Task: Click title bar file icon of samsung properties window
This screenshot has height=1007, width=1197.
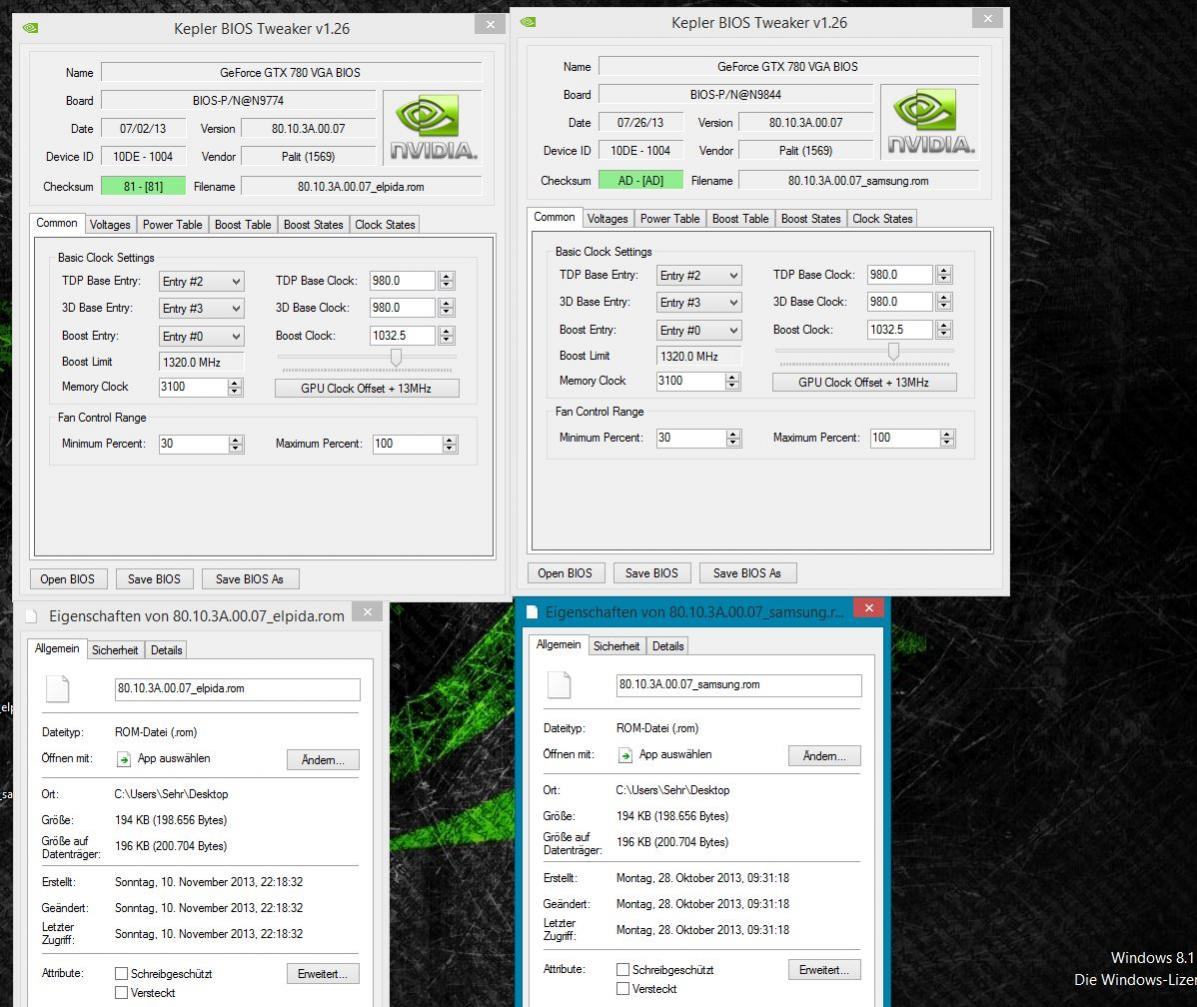Action: [532, 612]
